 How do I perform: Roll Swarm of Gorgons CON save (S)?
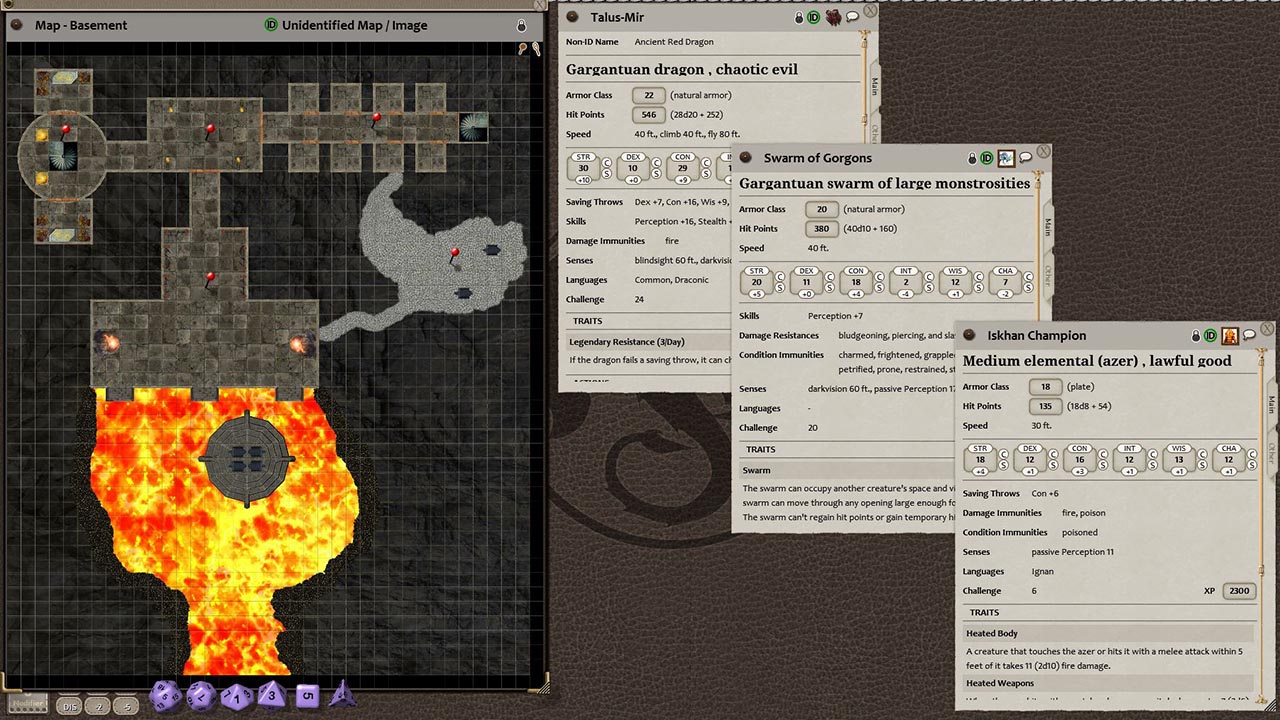coord(879,287)
